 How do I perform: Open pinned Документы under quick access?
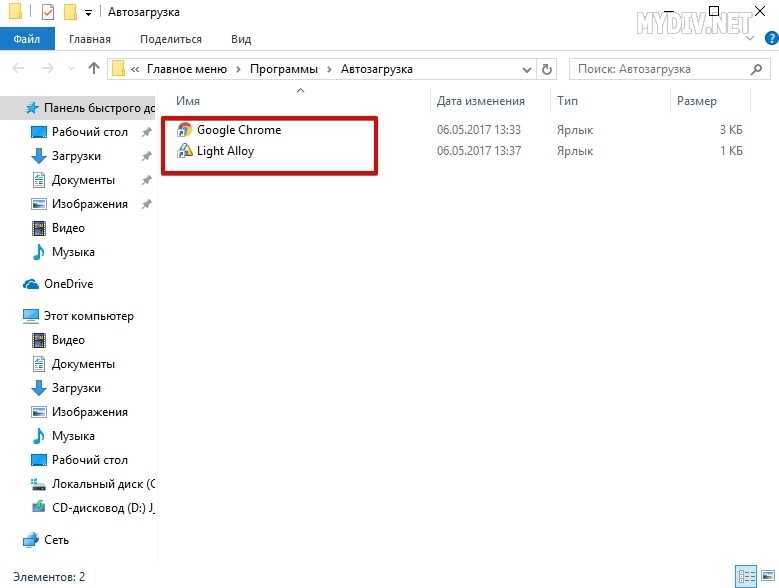click(x=83, y=180)
